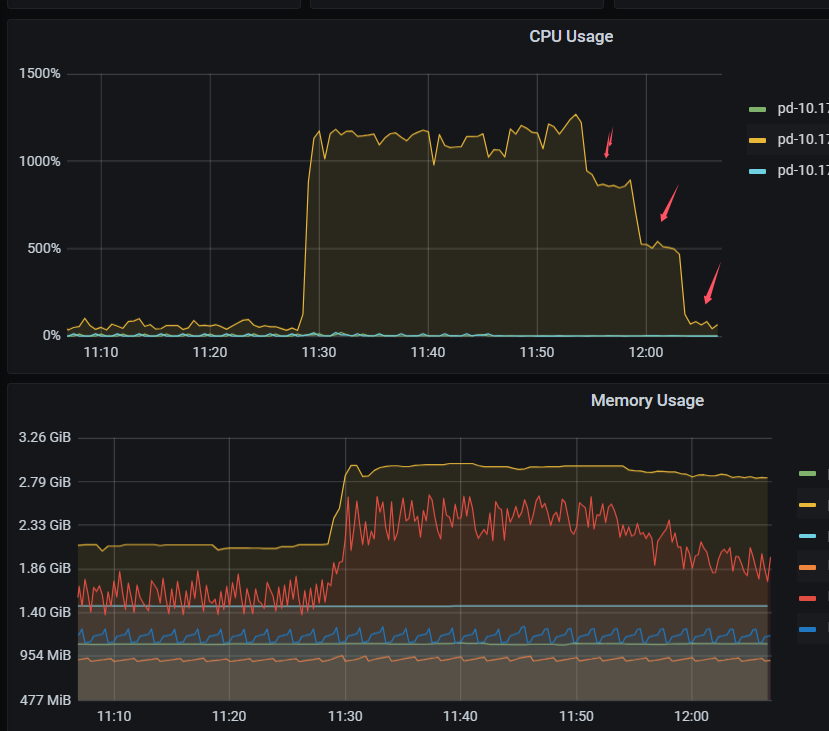Click 11:20 time label under CPU Usage chart
829x731 pixels.
pos(210,353)
